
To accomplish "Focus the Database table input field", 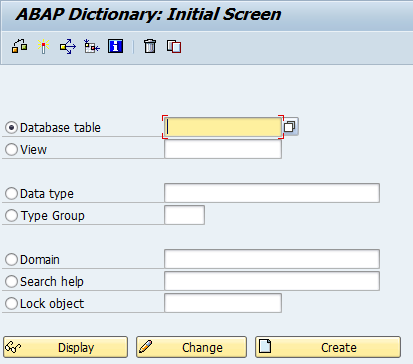I will click(223, 127).
